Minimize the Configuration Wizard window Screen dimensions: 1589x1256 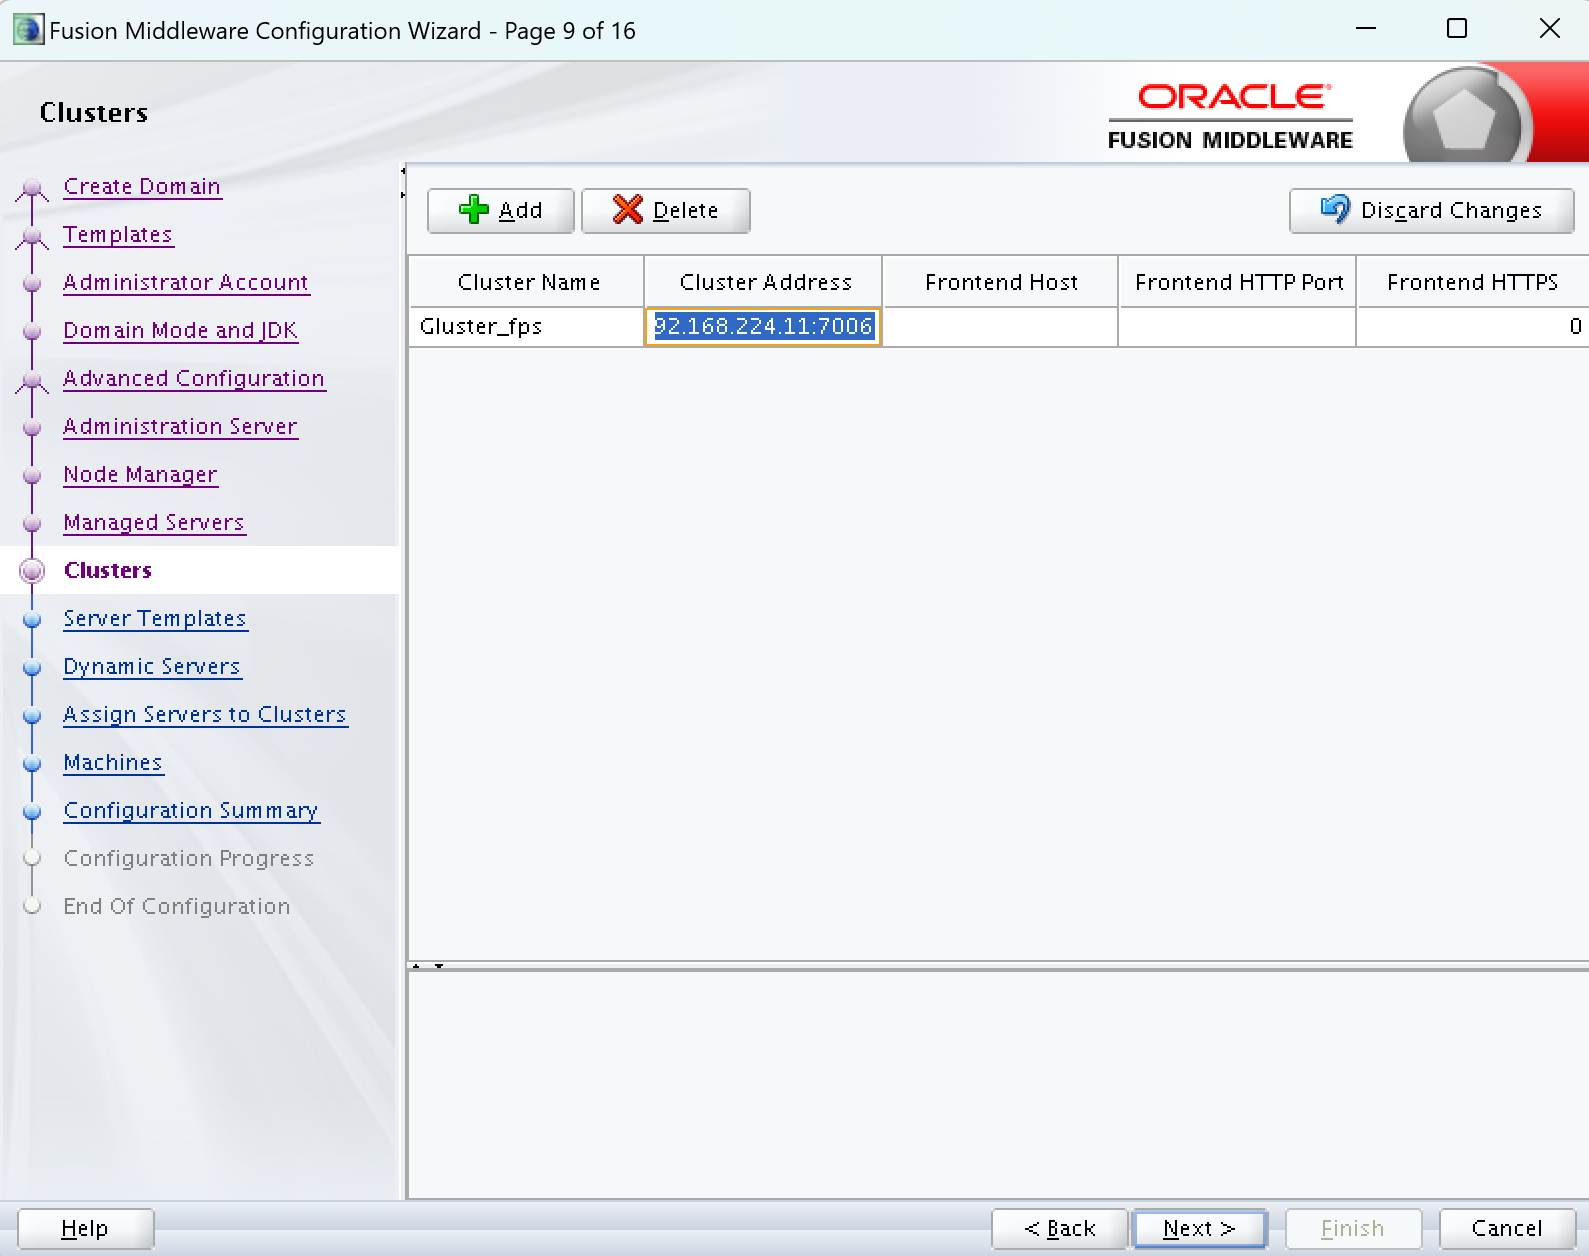click(1366, 29)
